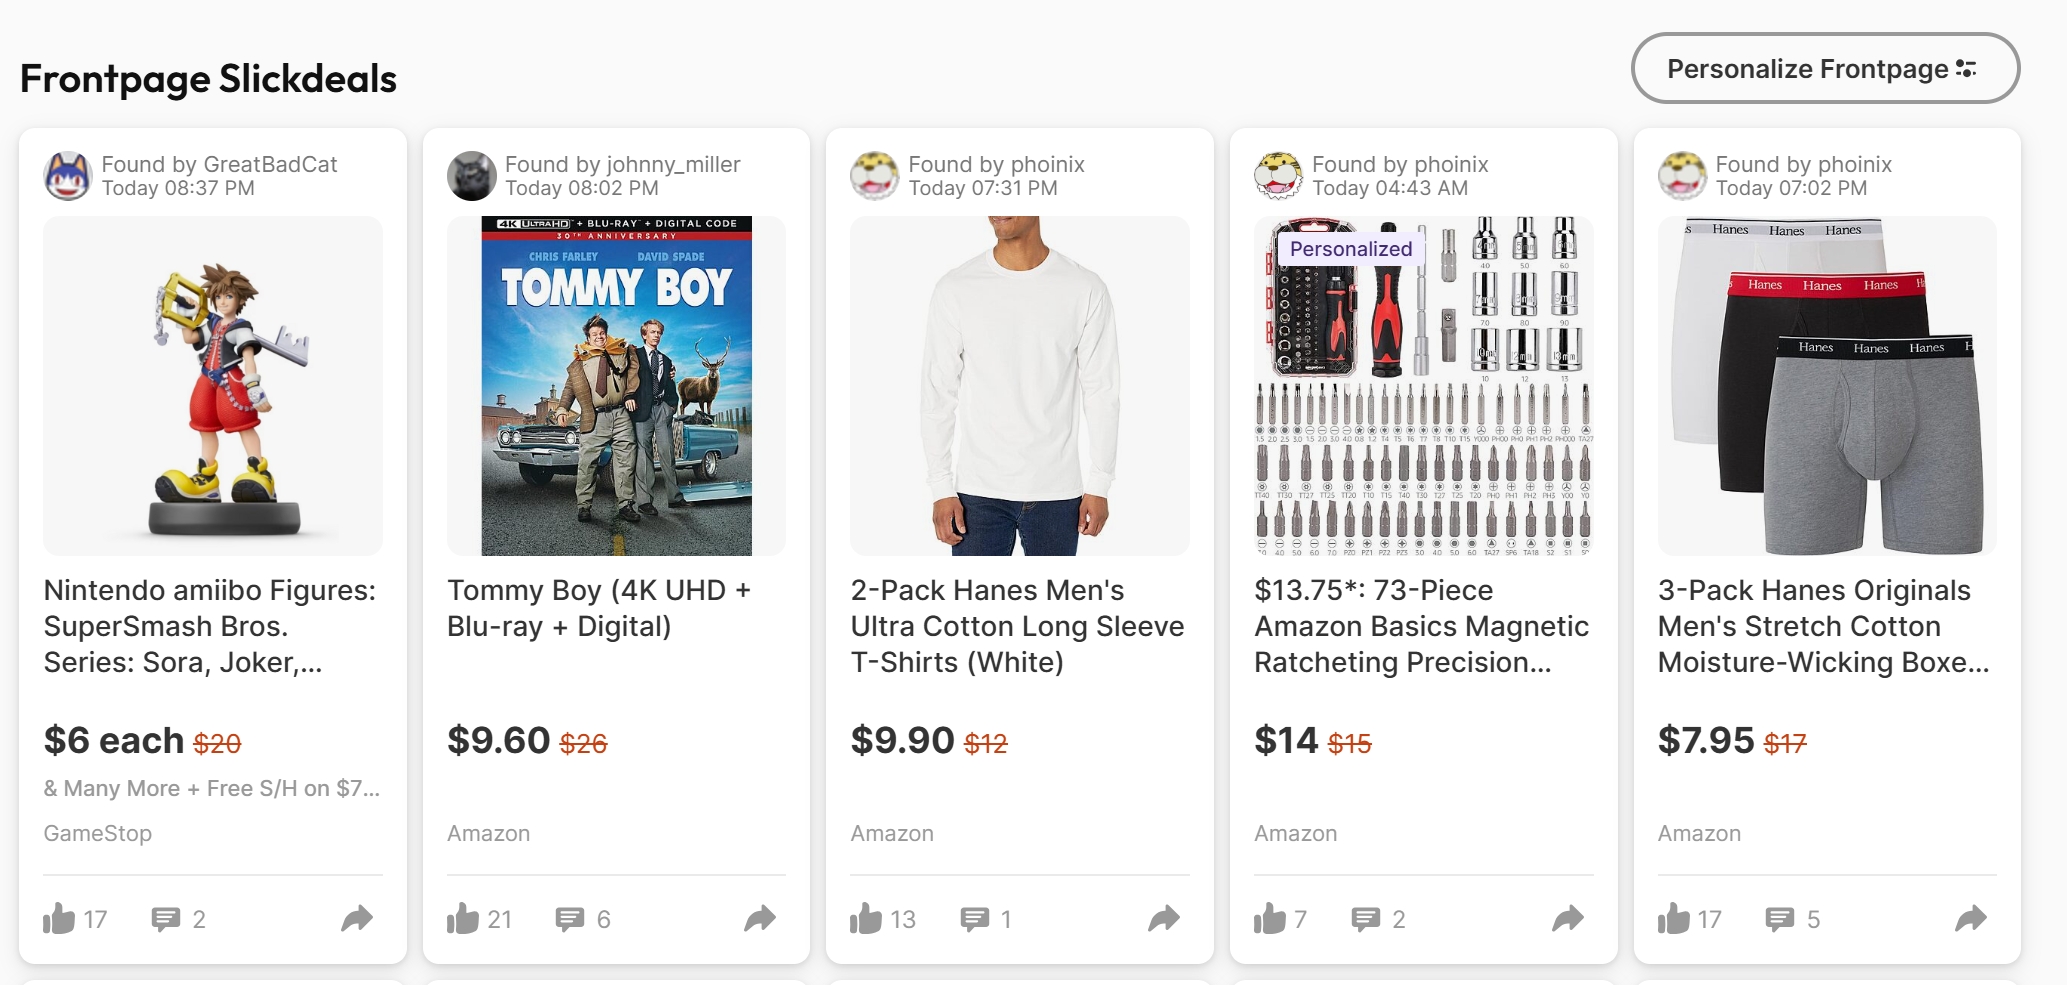Open the 3-Pack Hanes Originals deal title

coord(1823,626)
